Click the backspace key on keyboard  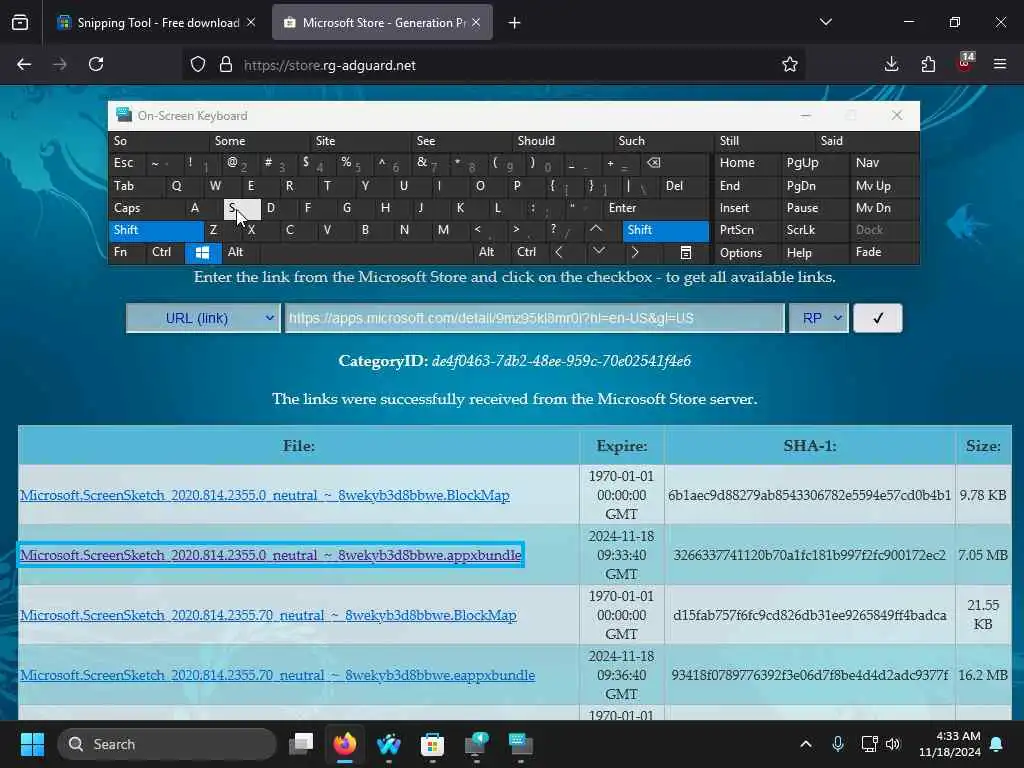pos(654,163)
